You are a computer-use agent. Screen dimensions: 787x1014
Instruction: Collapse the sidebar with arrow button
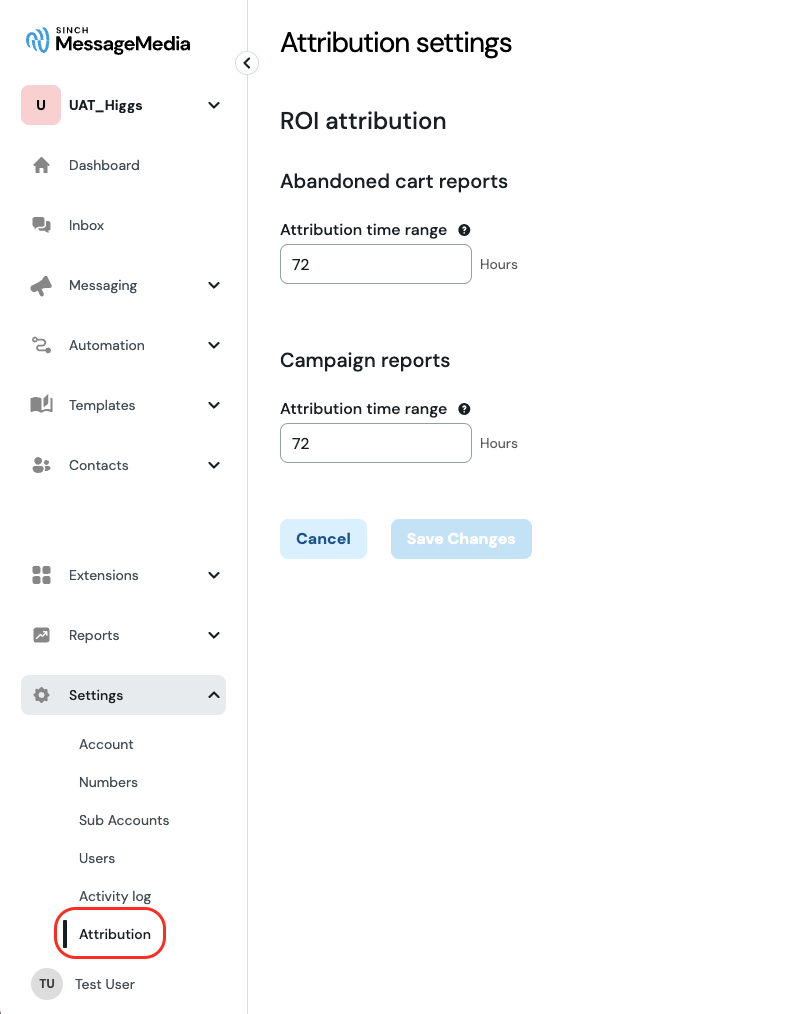[247, 63]
